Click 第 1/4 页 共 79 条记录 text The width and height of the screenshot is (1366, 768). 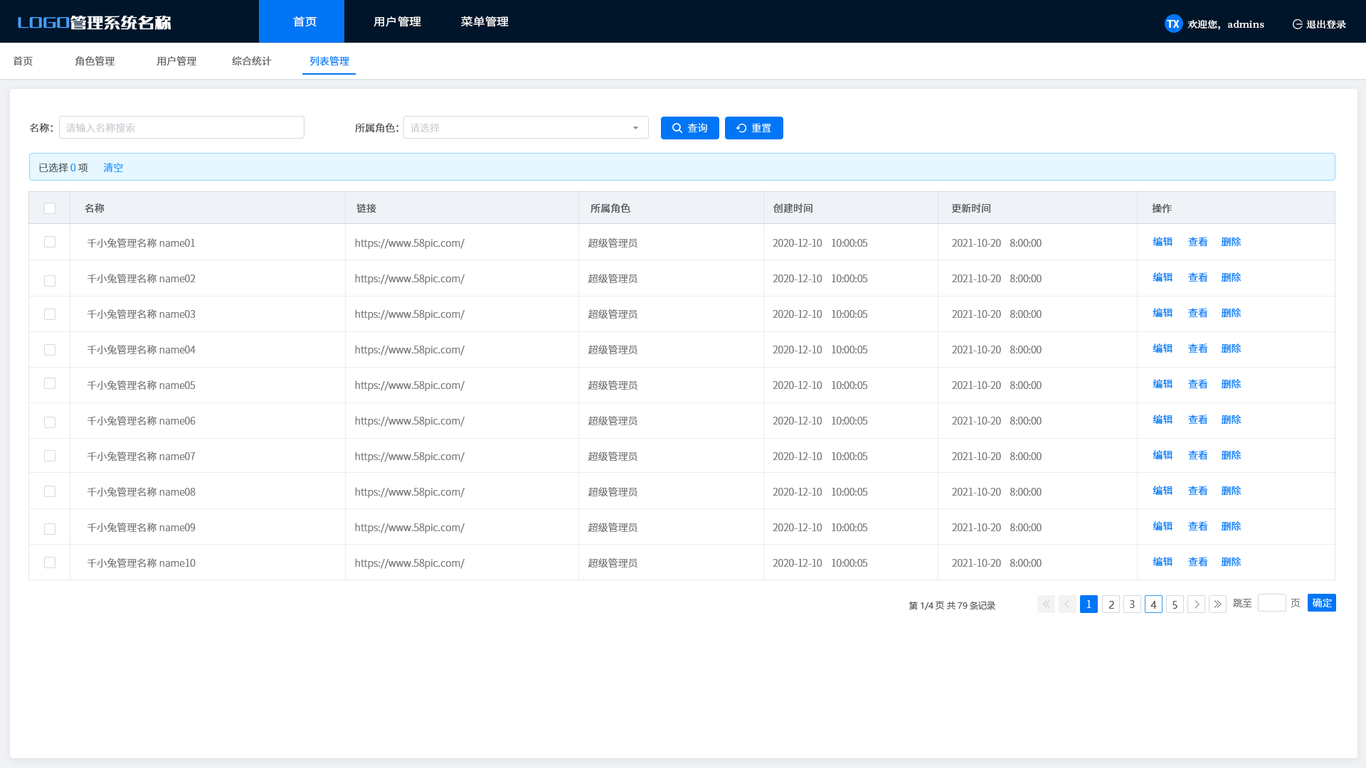click(952, 606)
